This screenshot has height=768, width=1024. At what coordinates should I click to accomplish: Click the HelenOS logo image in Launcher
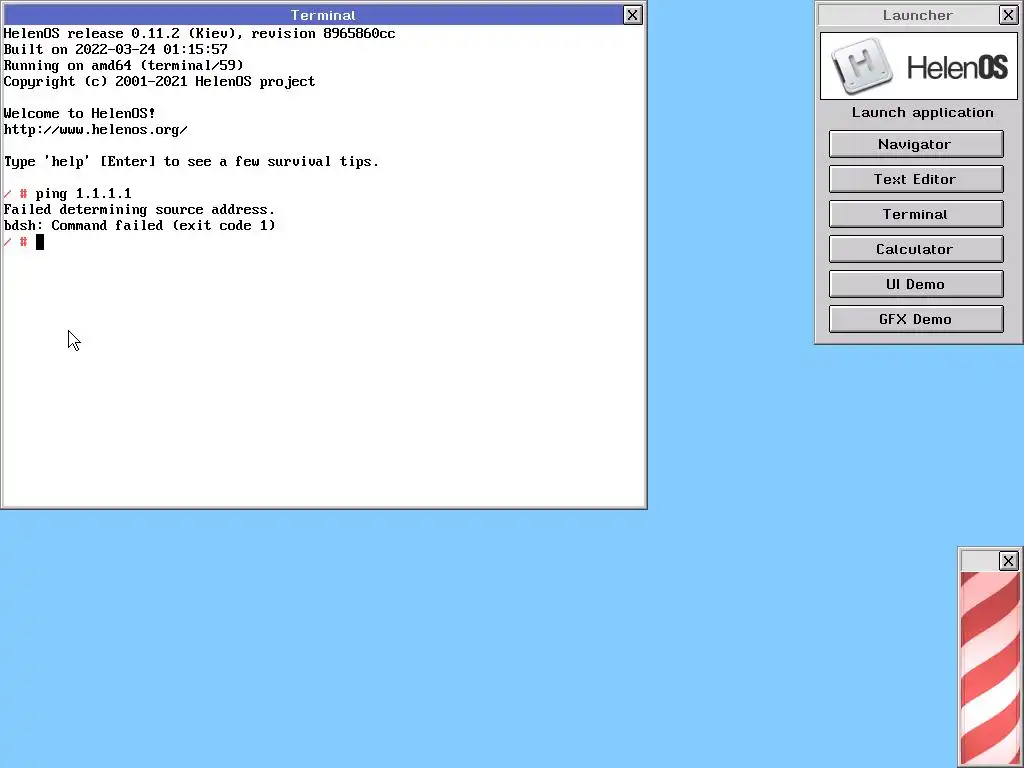coord(918,66)
